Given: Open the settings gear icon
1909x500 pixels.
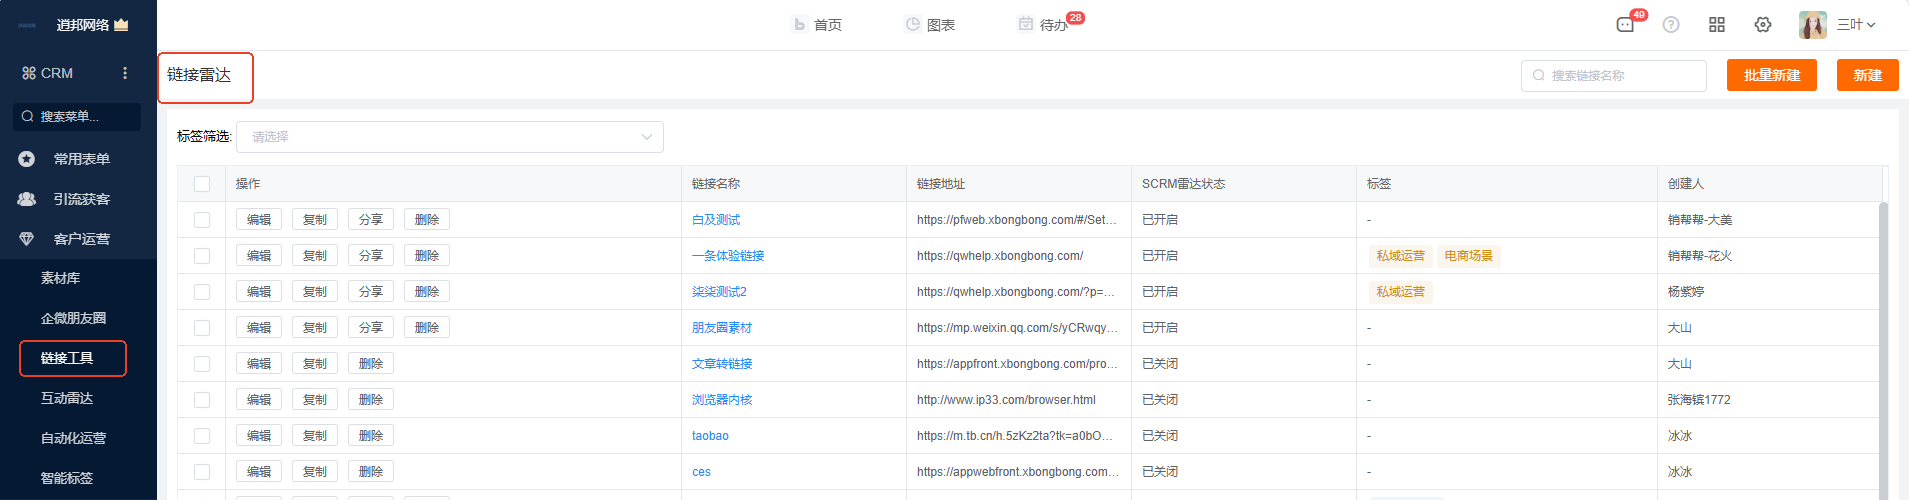Looking at the screenshot, I should click(x=1763, y=25).
